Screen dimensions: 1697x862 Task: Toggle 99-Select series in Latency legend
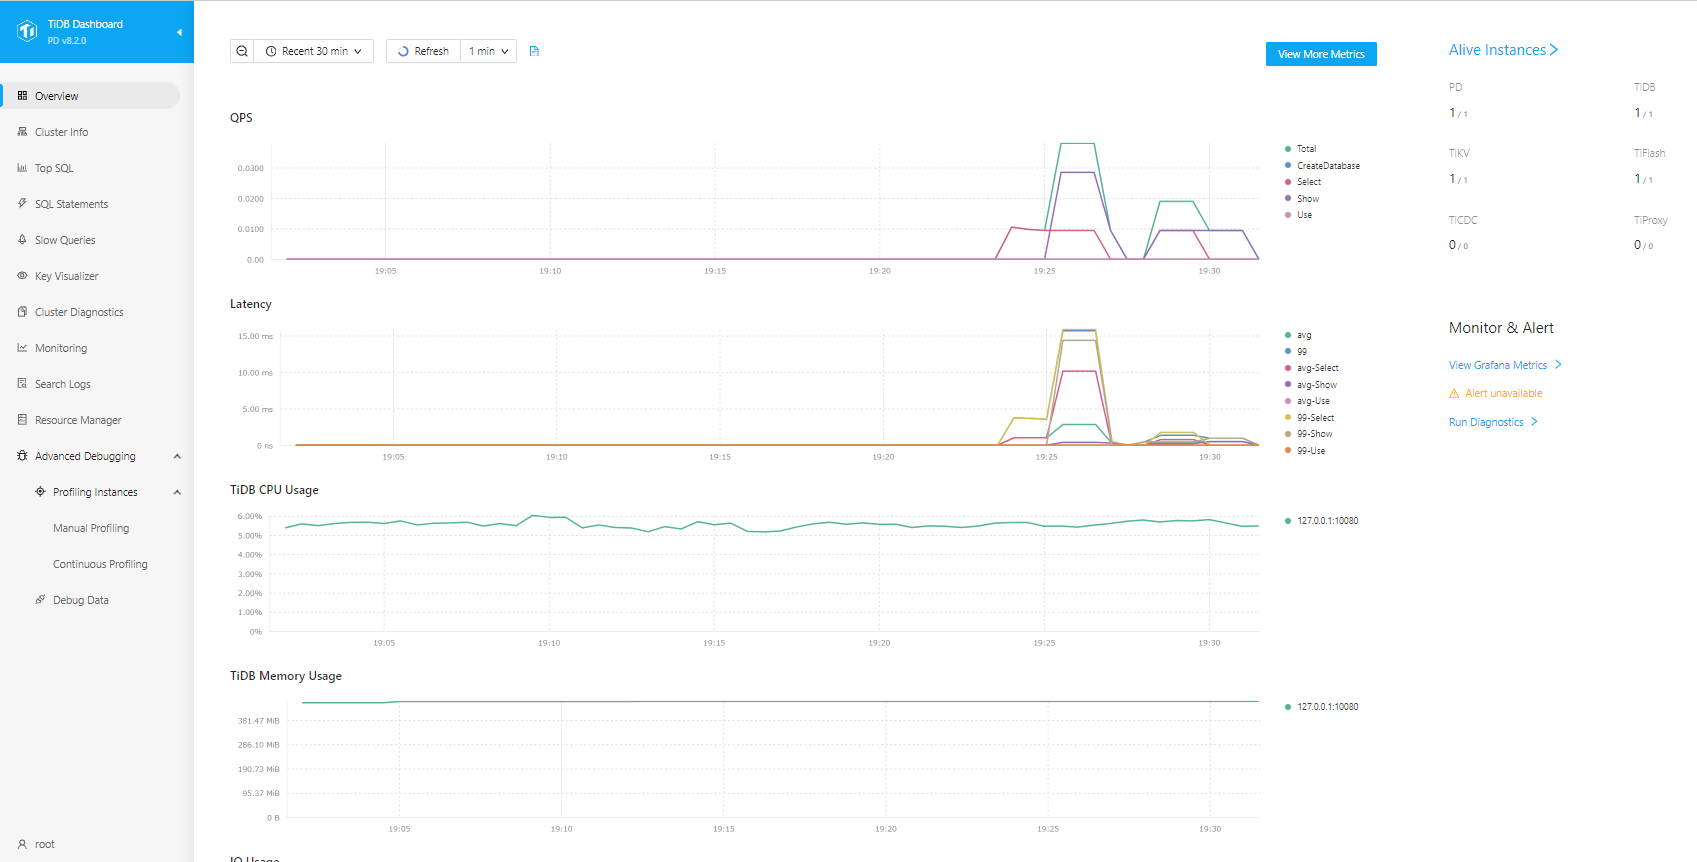pos(1310,418)
